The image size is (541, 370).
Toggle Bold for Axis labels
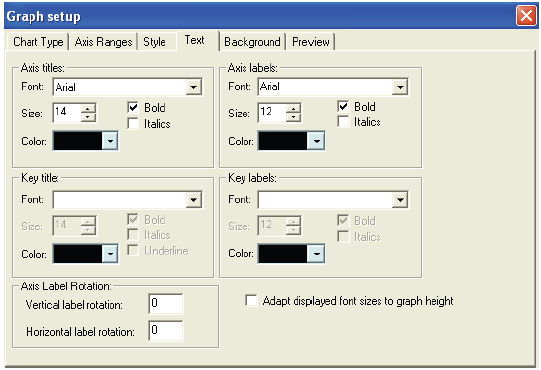343,106
